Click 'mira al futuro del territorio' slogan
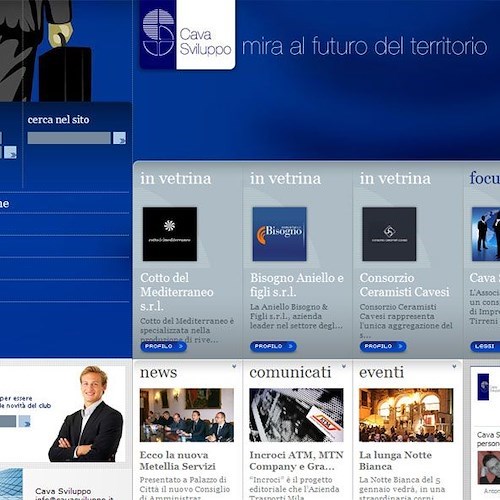500x500 pixels. pos(364,46)
